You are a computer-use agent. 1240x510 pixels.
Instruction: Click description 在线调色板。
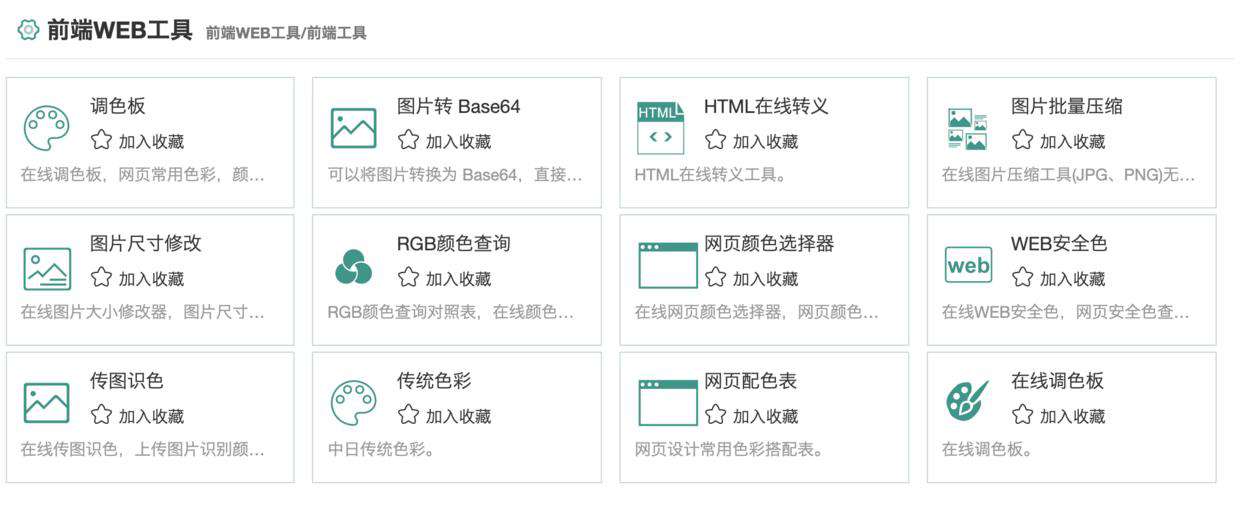click(x=987, y=449)
